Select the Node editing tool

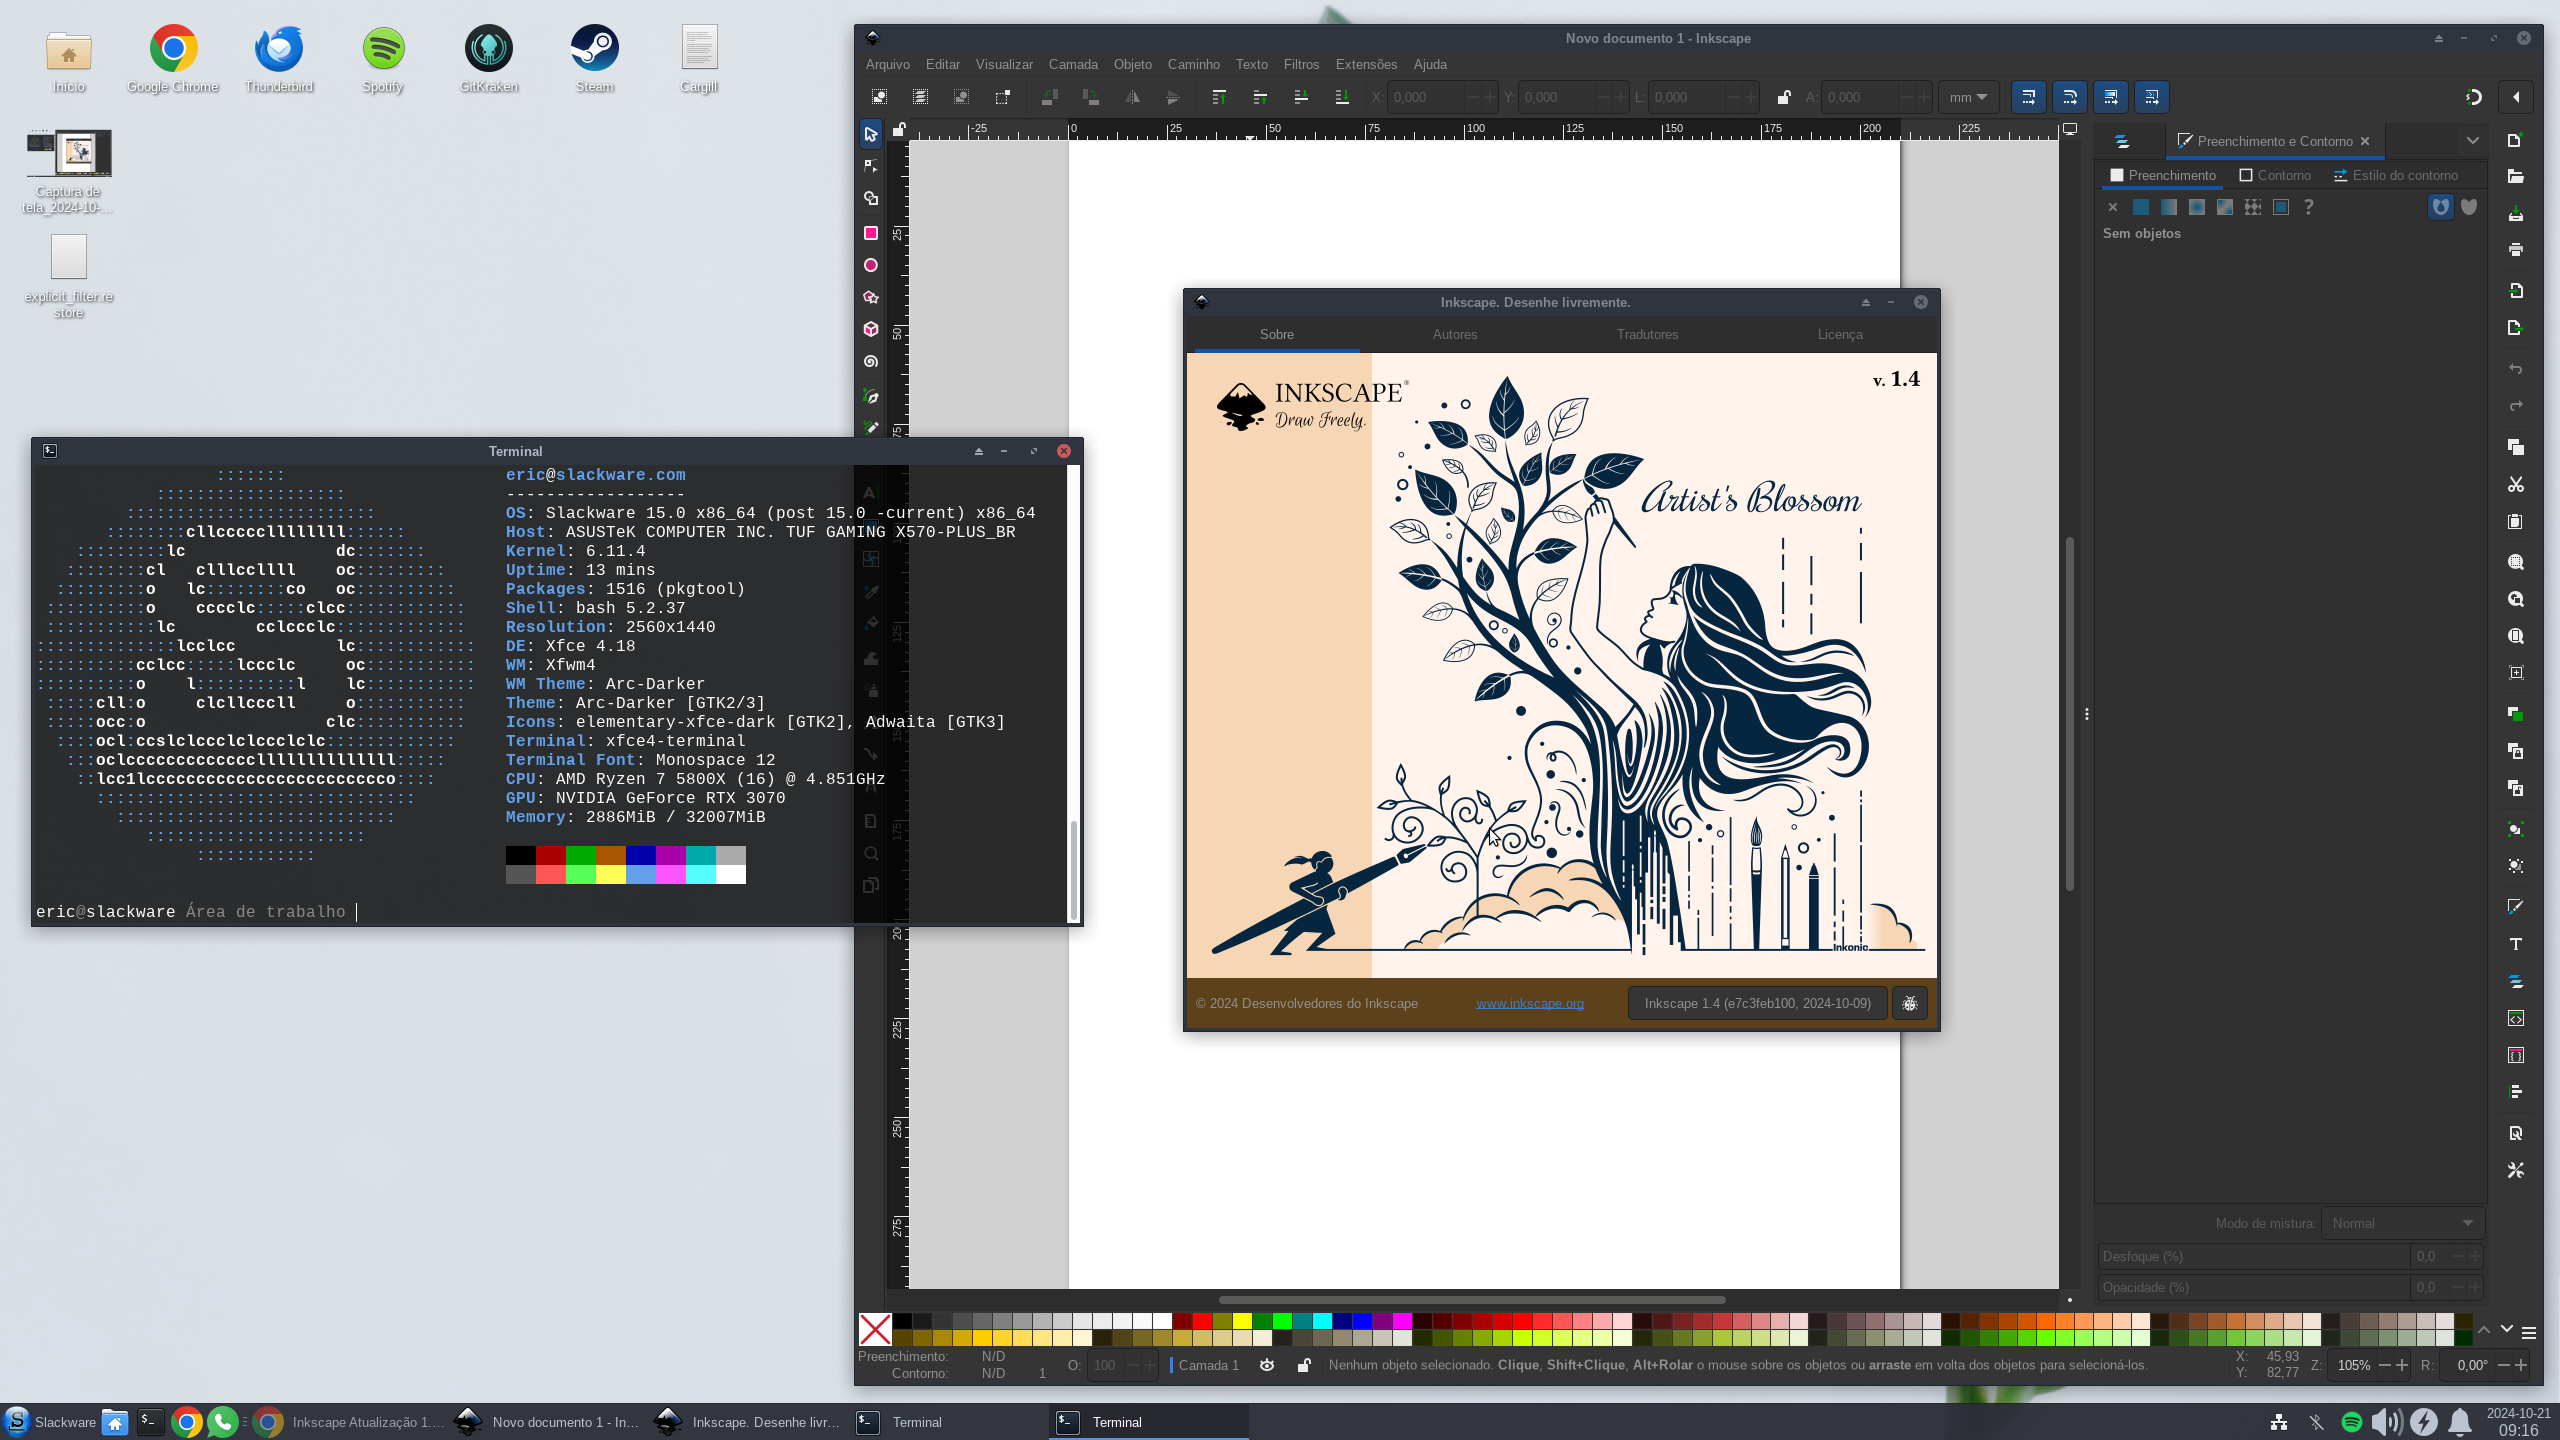[871, 166]
